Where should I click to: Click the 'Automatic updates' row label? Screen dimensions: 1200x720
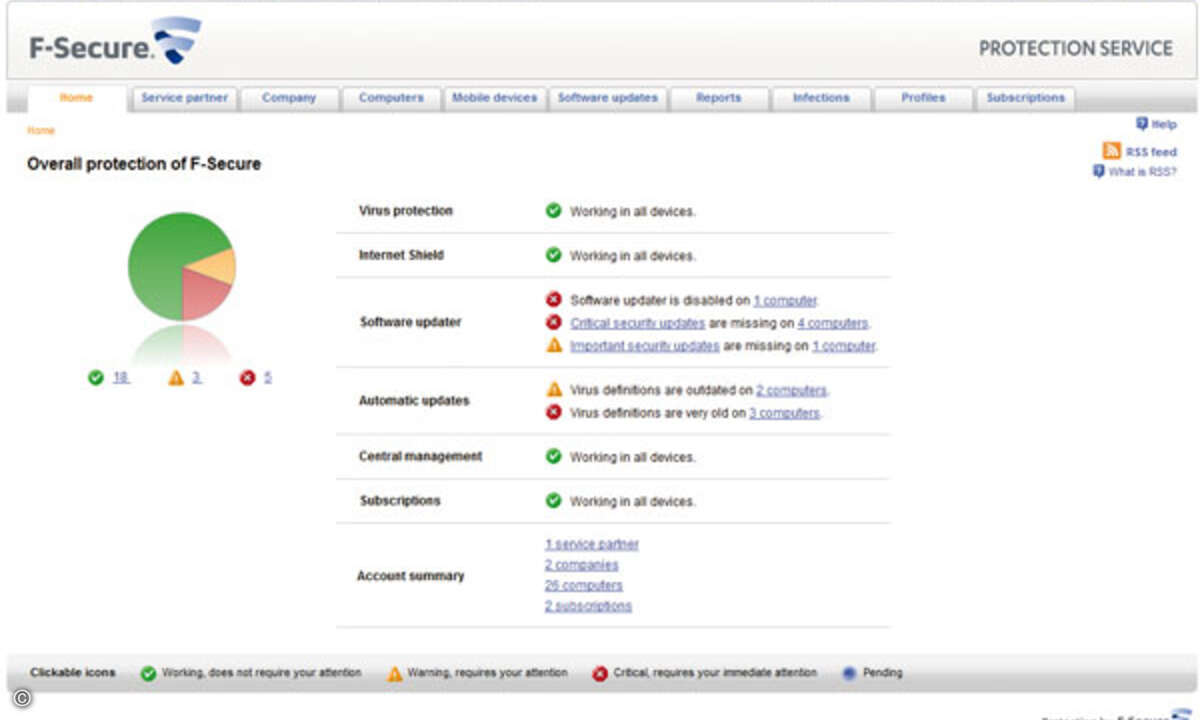(413, 401)
